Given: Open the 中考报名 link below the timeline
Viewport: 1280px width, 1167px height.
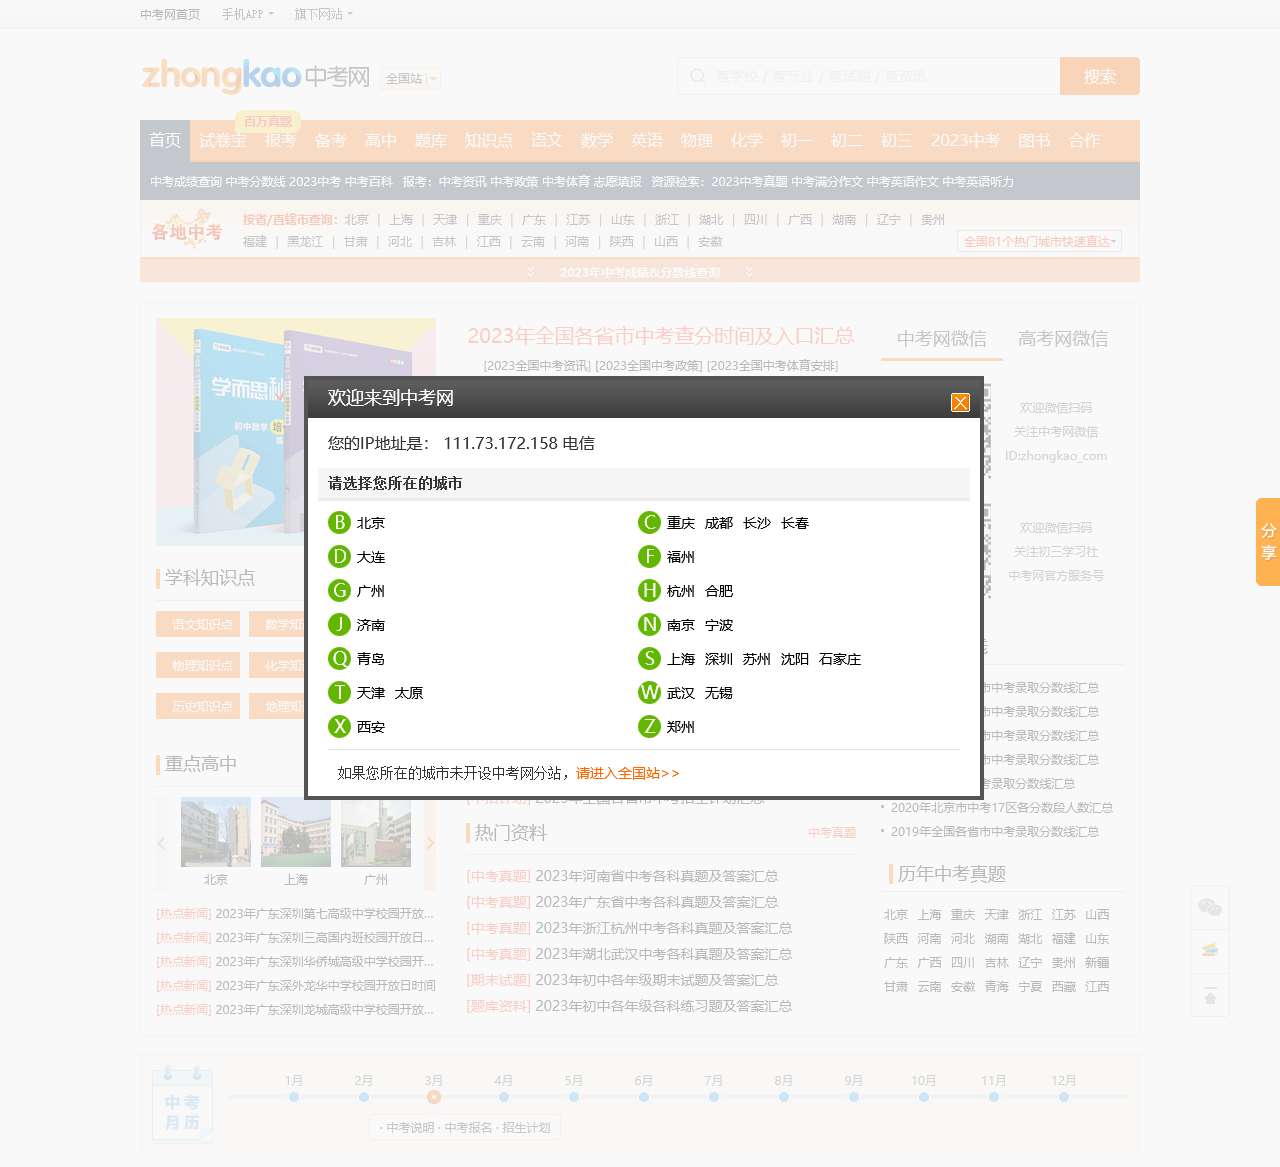Looking at the screenshot, I should 468,1128.
